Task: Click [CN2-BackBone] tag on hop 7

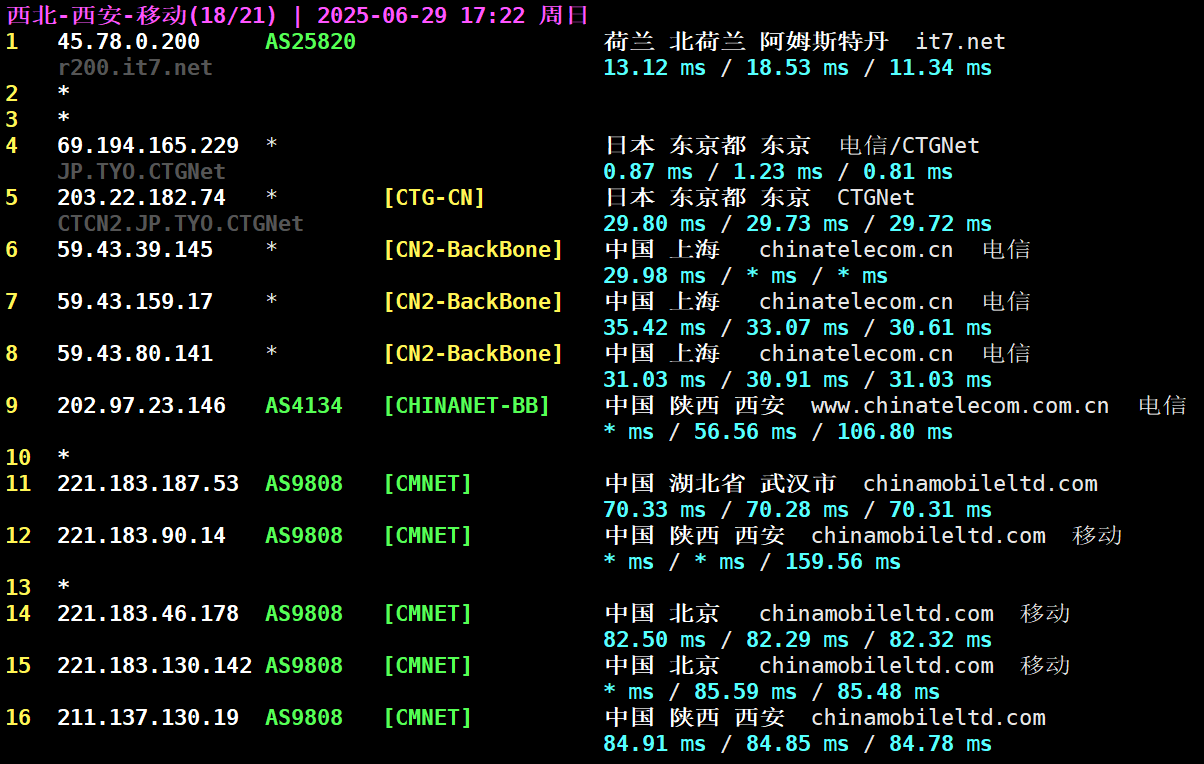Action: [x=473, y=301]
